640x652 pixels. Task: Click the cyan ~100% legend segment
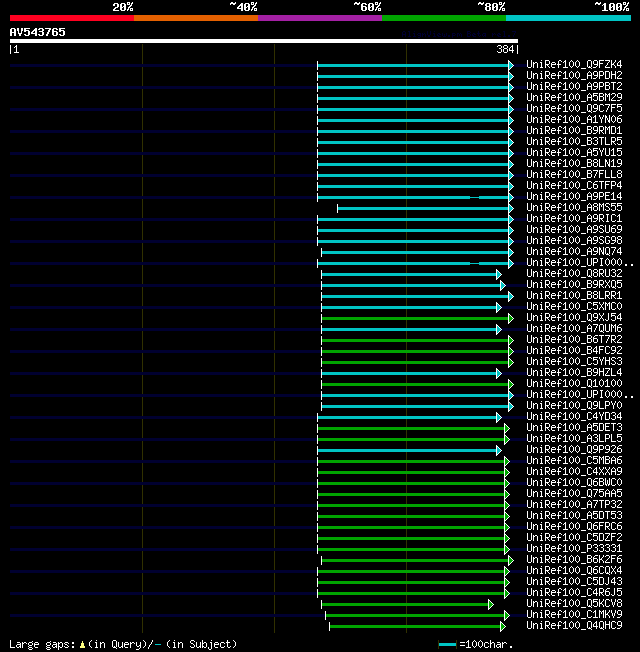568,18
